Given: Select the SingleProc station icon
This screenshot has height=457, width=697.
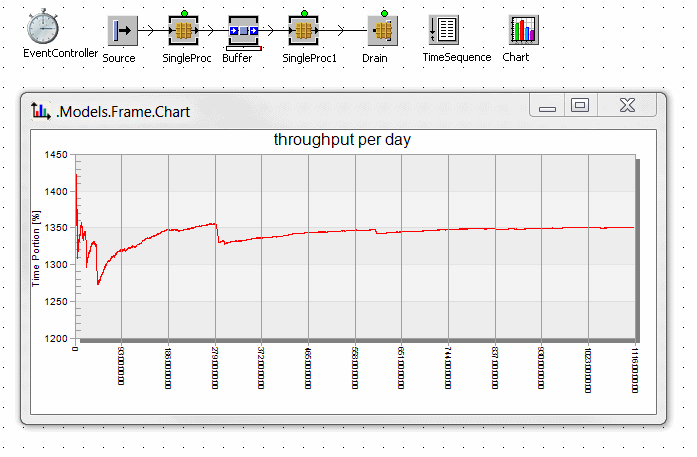Looking at the screenshot, I should (x=183, y=31).
